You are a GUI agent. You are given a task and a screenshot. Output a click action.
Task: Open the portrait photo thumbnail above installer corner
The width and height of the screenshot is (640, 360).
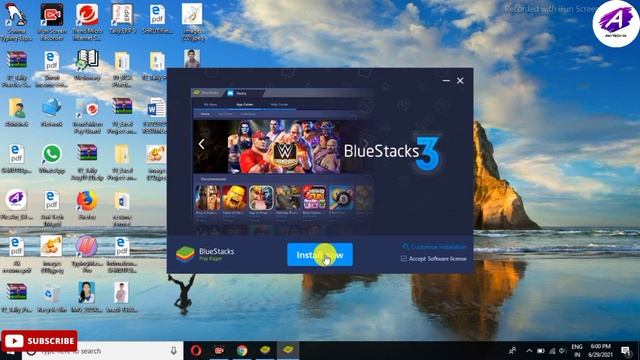[x=192, y=58]
